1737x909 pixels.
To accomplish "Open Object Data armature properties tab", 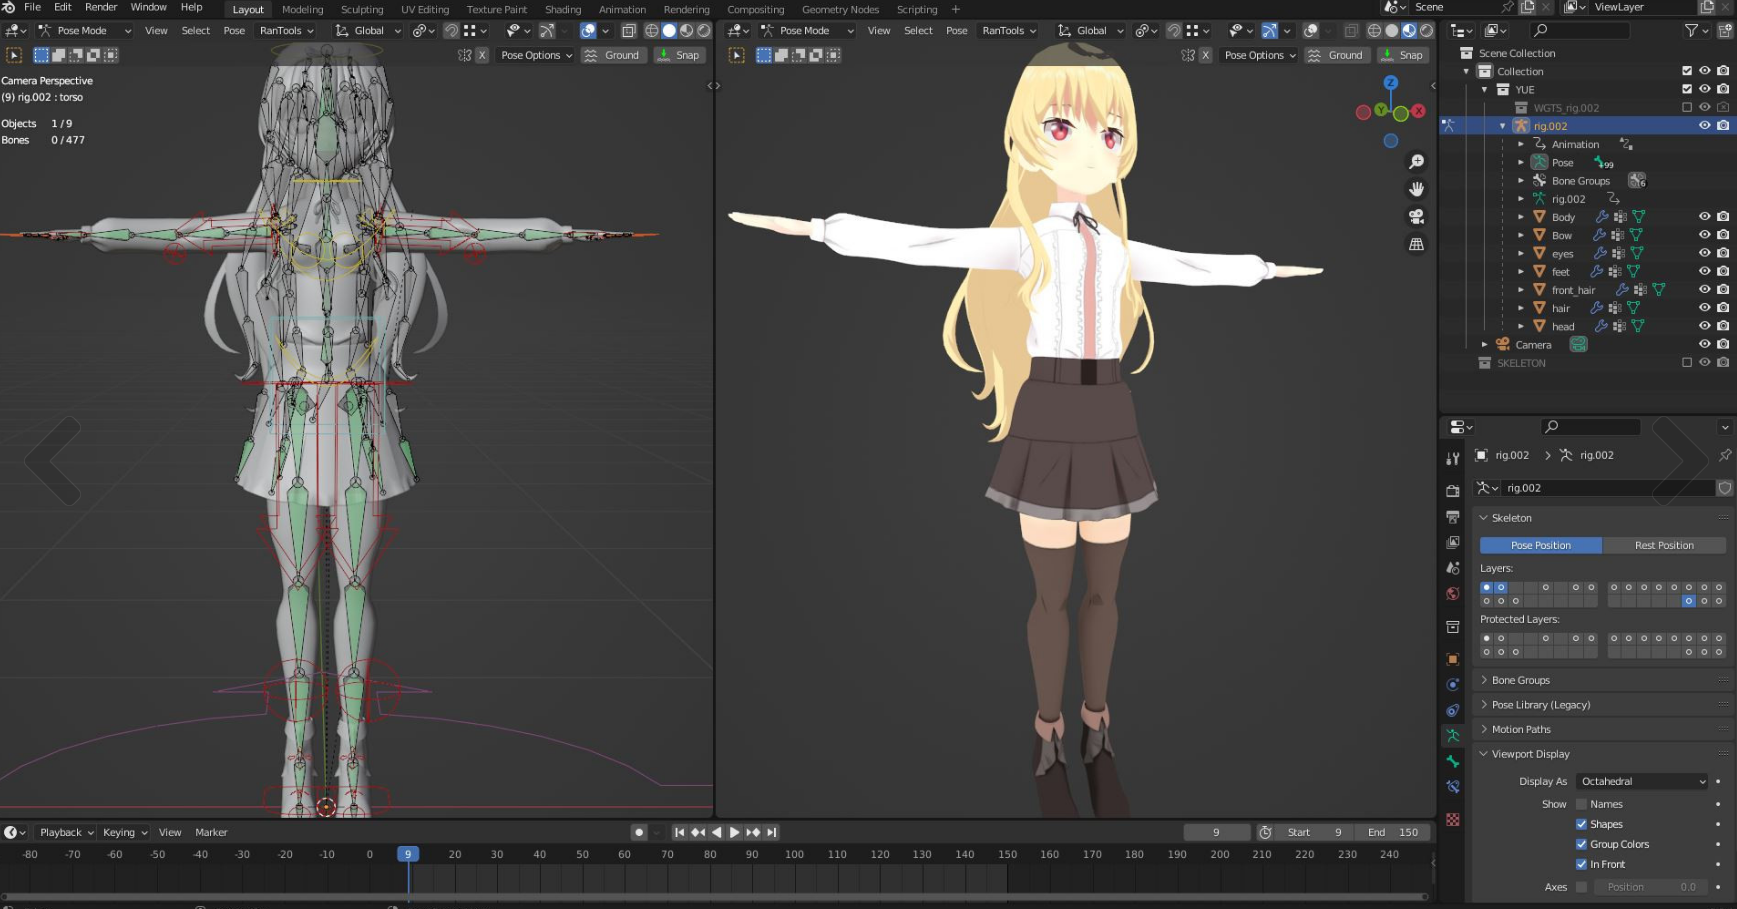I will tap(1453, 736).
